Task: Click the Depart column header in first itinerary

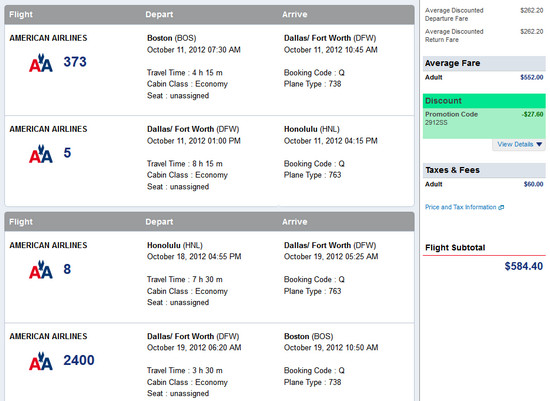Action: coord(159,15)
